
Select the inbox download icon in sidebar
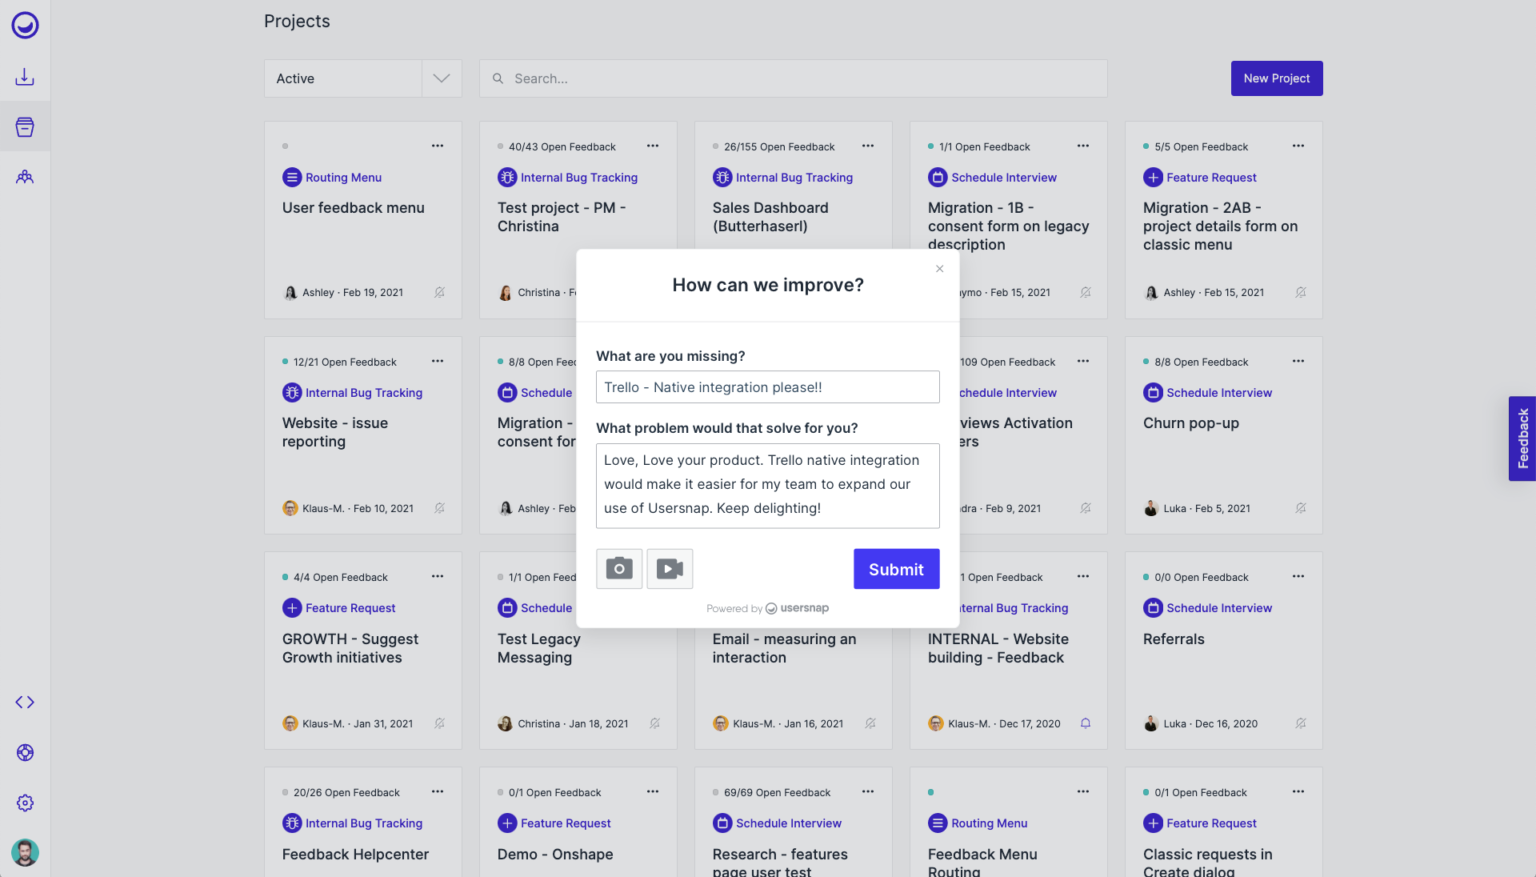(x=25, y=76)
